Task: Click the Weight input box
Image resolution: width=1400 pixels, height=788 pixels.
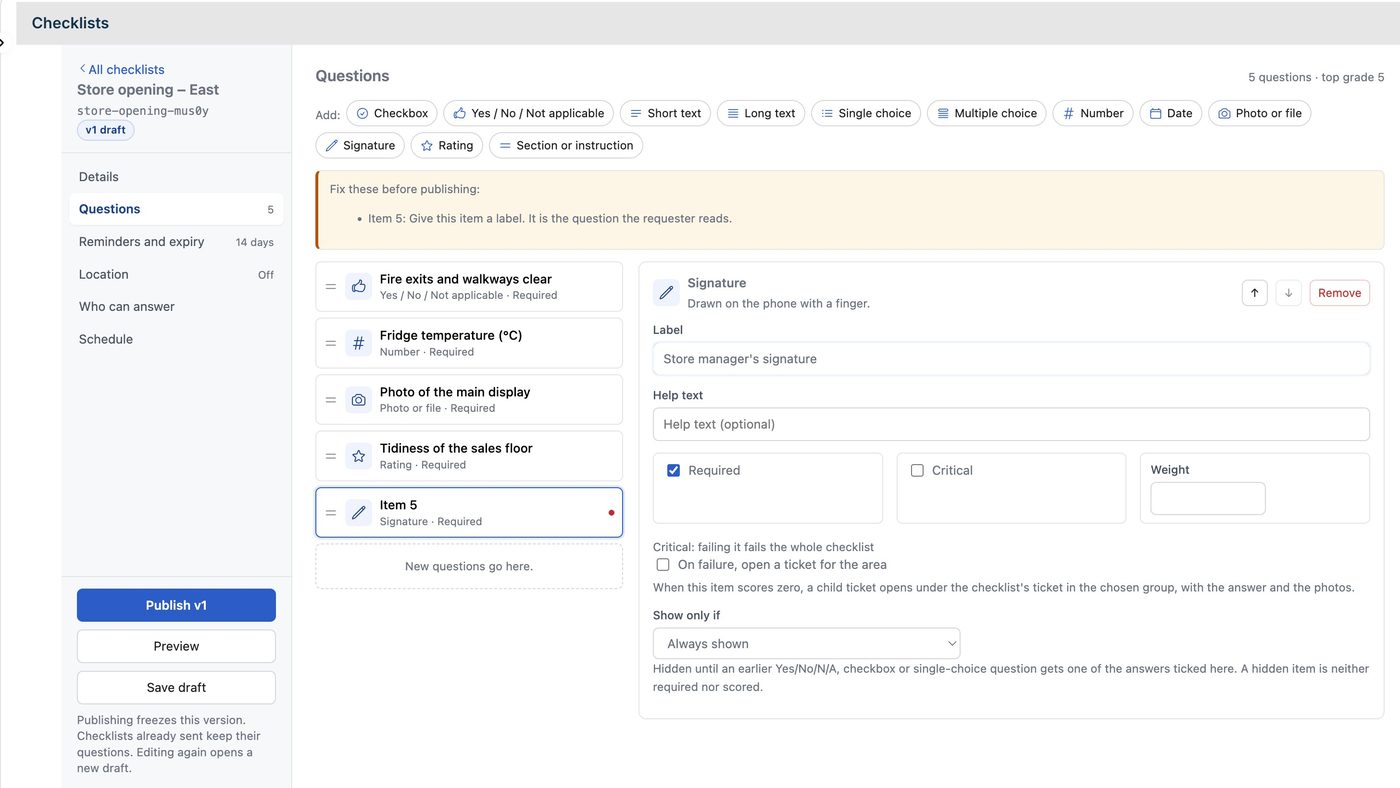Action: coord(1208,498)
